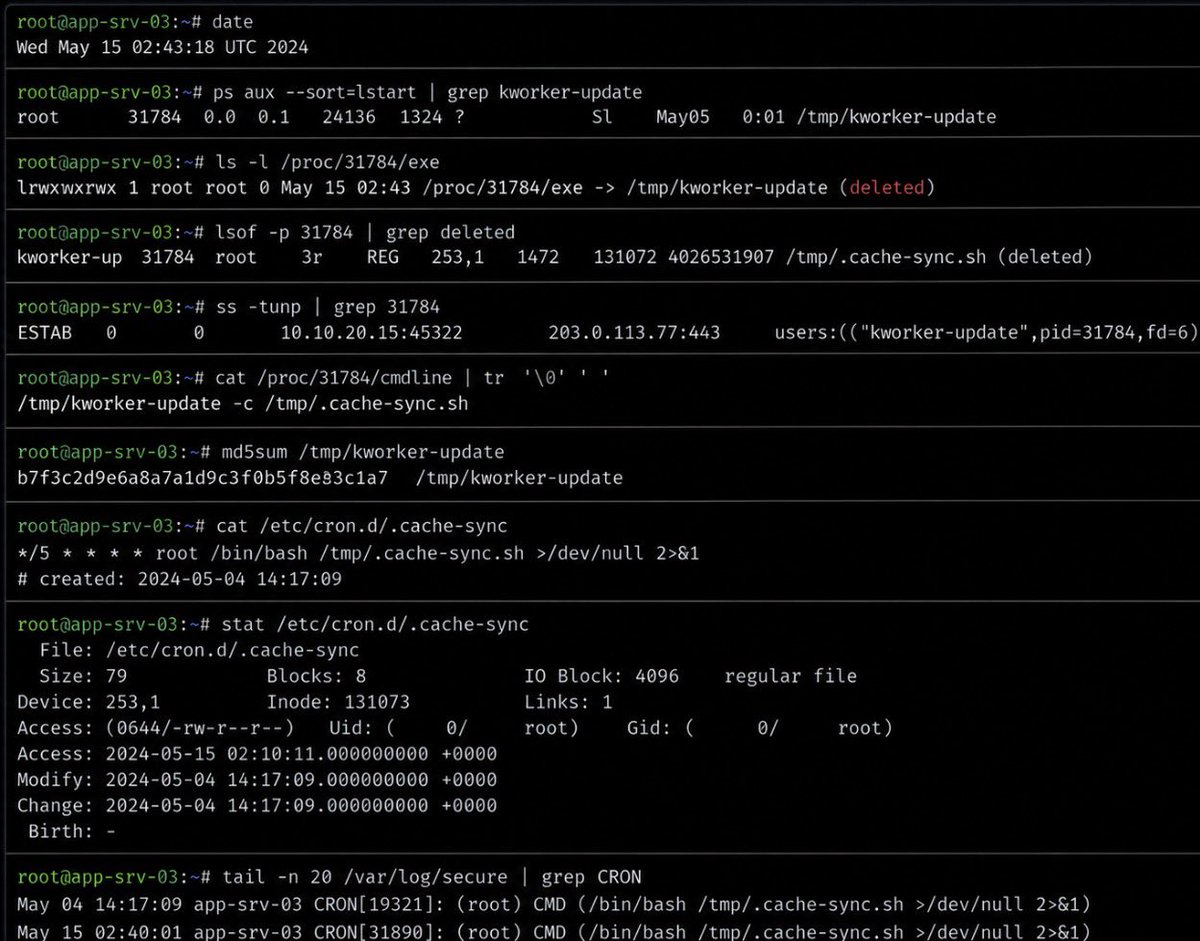Click the date output 'Wed May 15 02:43:18 UTC 2024'
Viewport: 1200px width, 941px height.
(163, 46)
